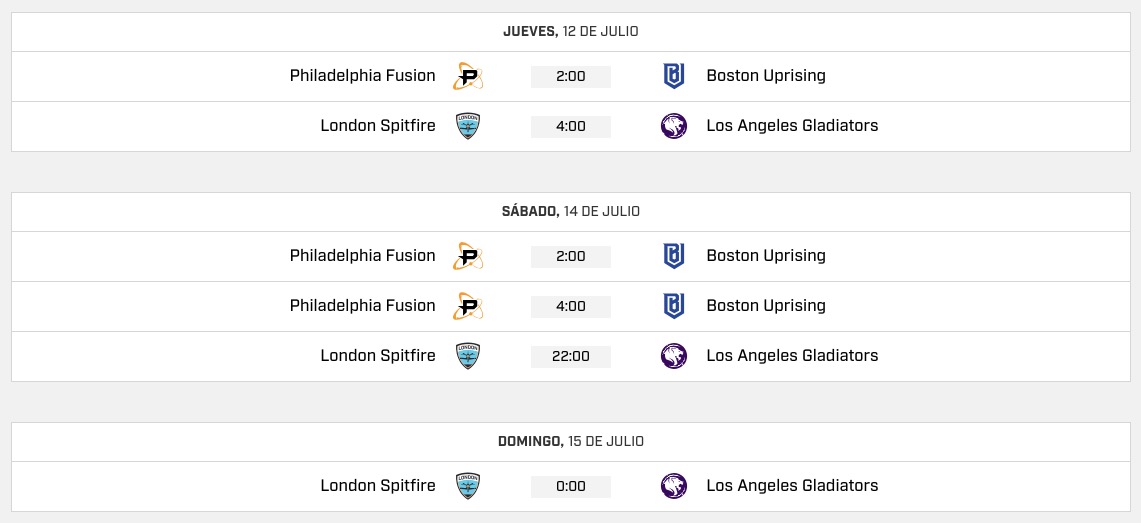Screen dimensions: 1141x523
Task: Select Boston Uprising name in Saturday 4:00 match
Action: (766, 306)
